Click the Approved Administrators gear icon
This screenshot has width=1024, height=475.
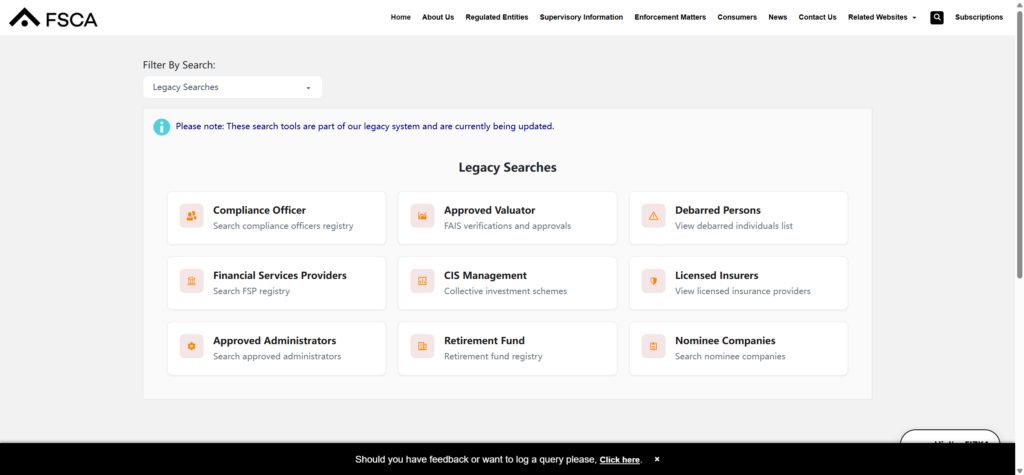point(191,346)
